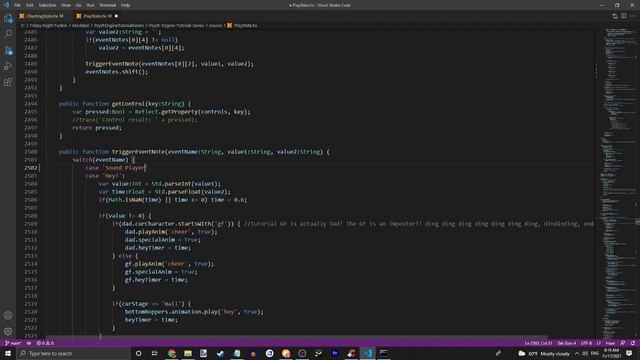The width and height of the screenshot is (640, 360).
Task: Open Chrome from the taskbar
Action: pos(172,353)
